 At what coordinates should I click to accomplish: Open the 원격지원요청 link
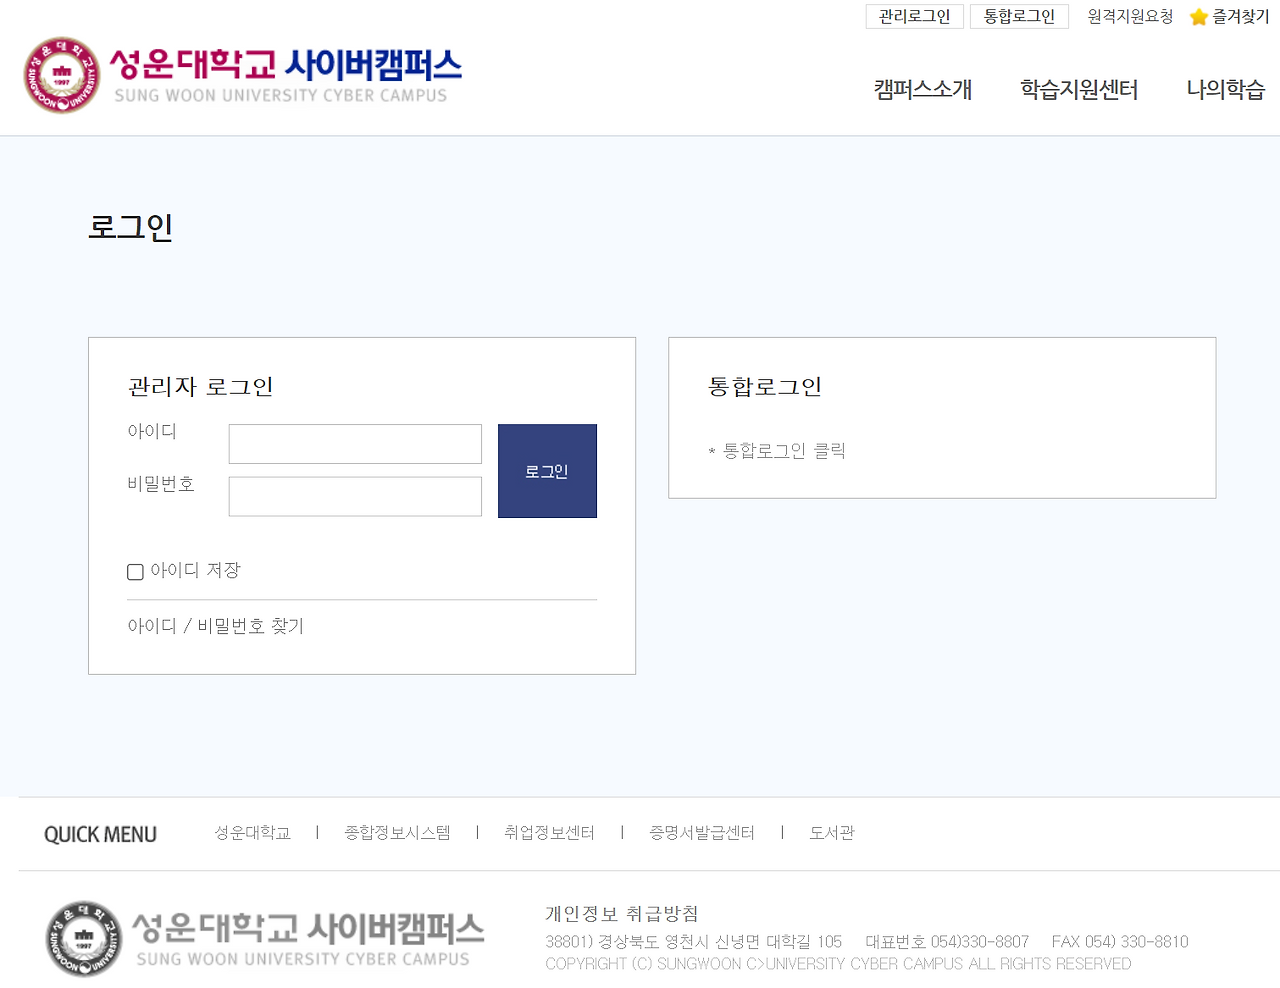[x=1128, y=16]
